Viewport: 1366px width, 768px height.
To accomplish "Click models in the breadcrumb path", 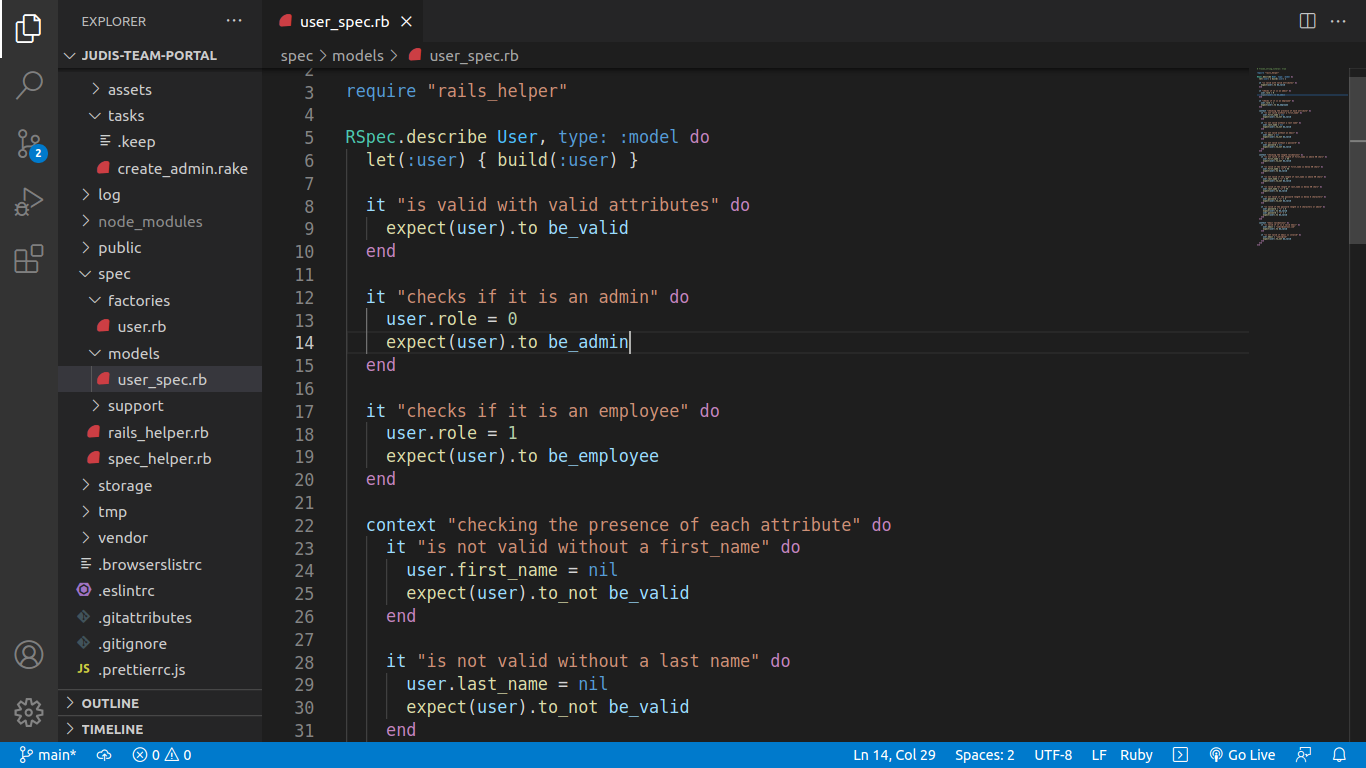I will [357, 56].
